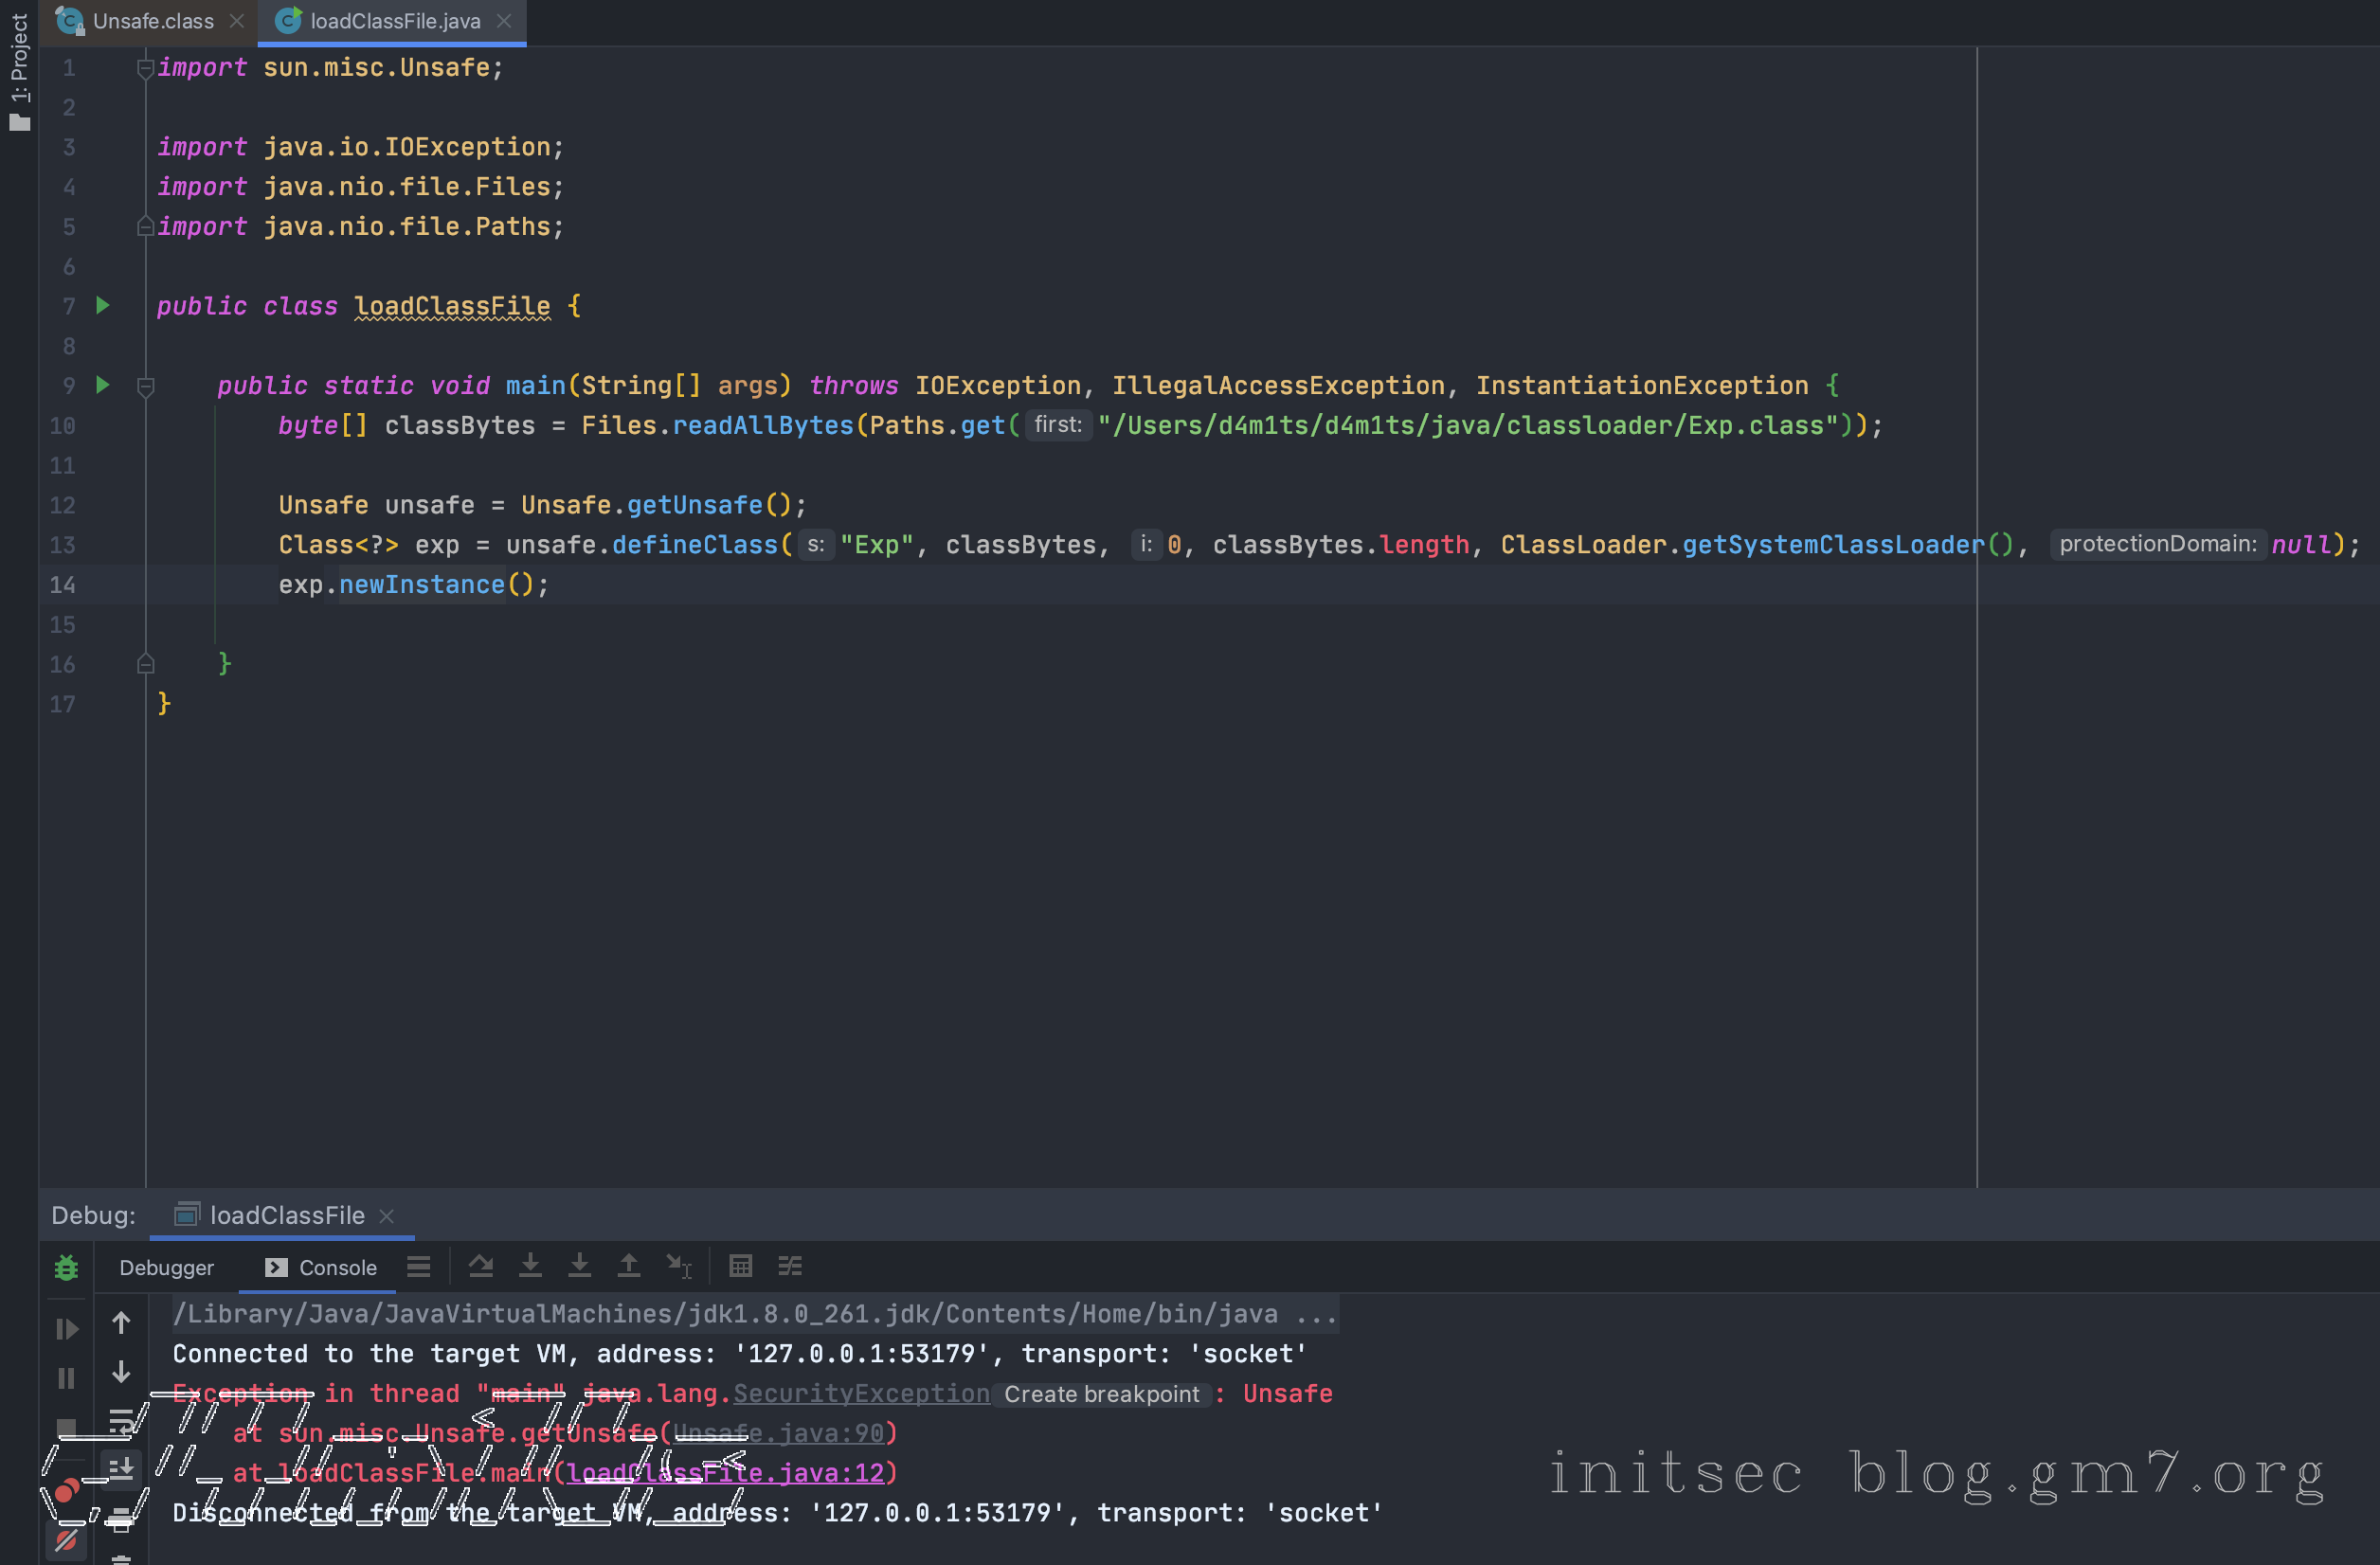Switch to Unsafe.class editor tab
This screenshot has width=2380, height=1565.
coord(152,21)
